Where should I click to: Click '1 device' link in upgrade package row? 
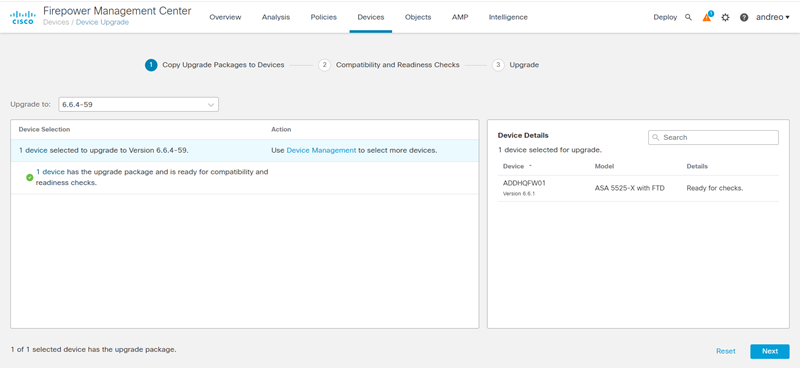(51, 172)
